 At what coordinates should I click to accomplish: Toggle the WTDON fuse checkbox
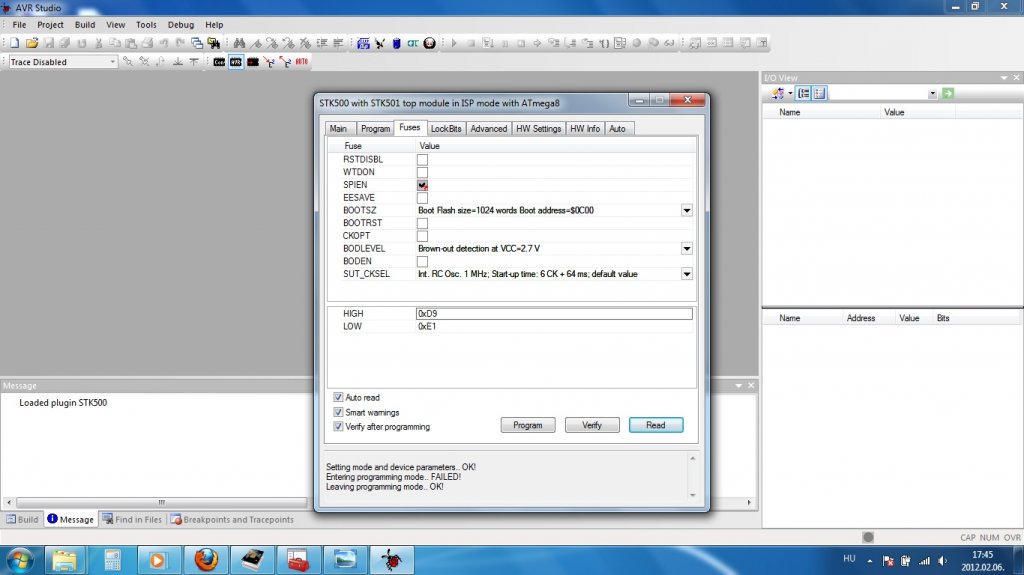[x=423, y=172]
